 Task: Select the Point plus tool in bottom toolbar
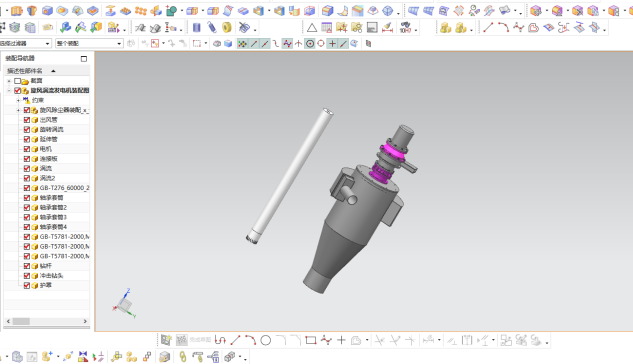tap(341, 340)
